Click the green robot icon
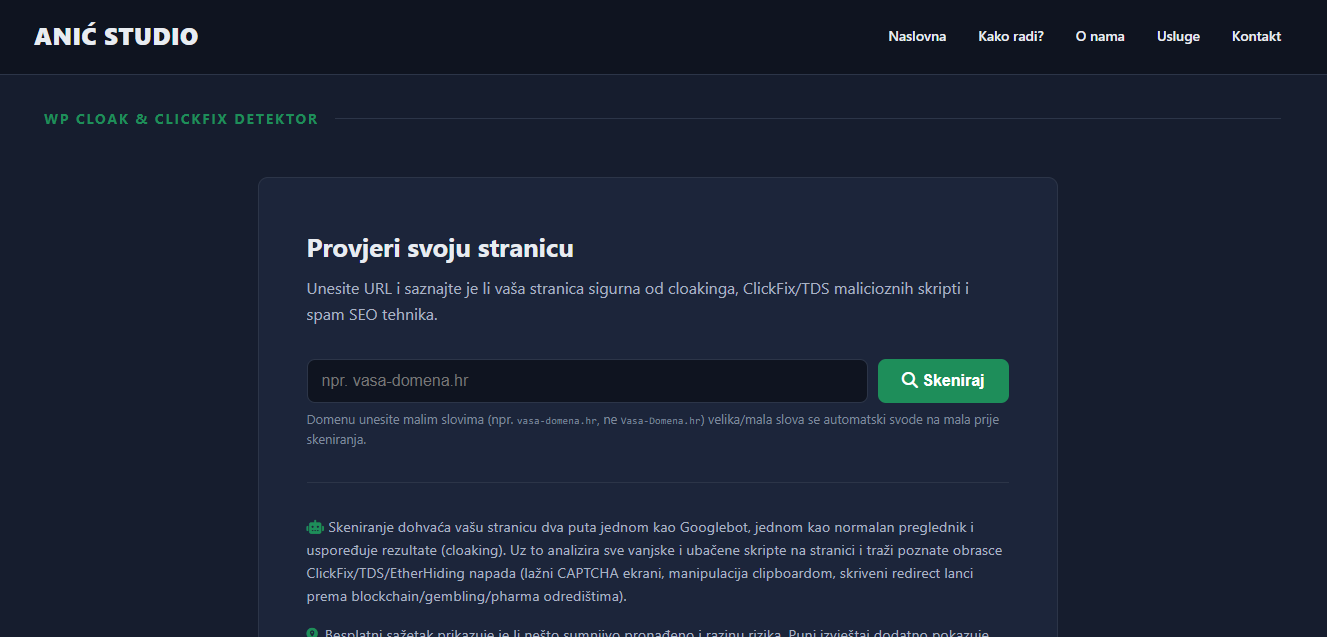The height and width of the screenshot is (637, 1327). [x=315, y=527]
